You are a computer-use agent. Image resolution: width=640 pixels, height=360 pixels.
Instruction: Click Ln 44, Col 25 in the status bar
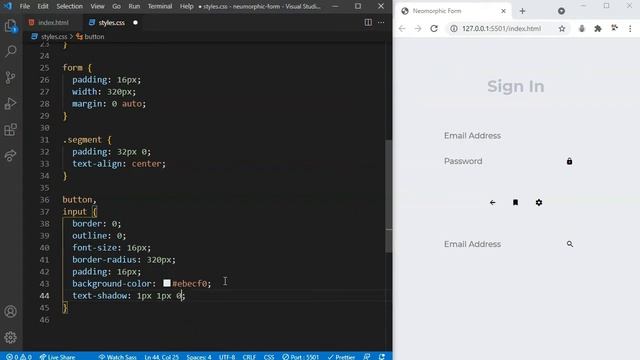[x=161, y=357]
